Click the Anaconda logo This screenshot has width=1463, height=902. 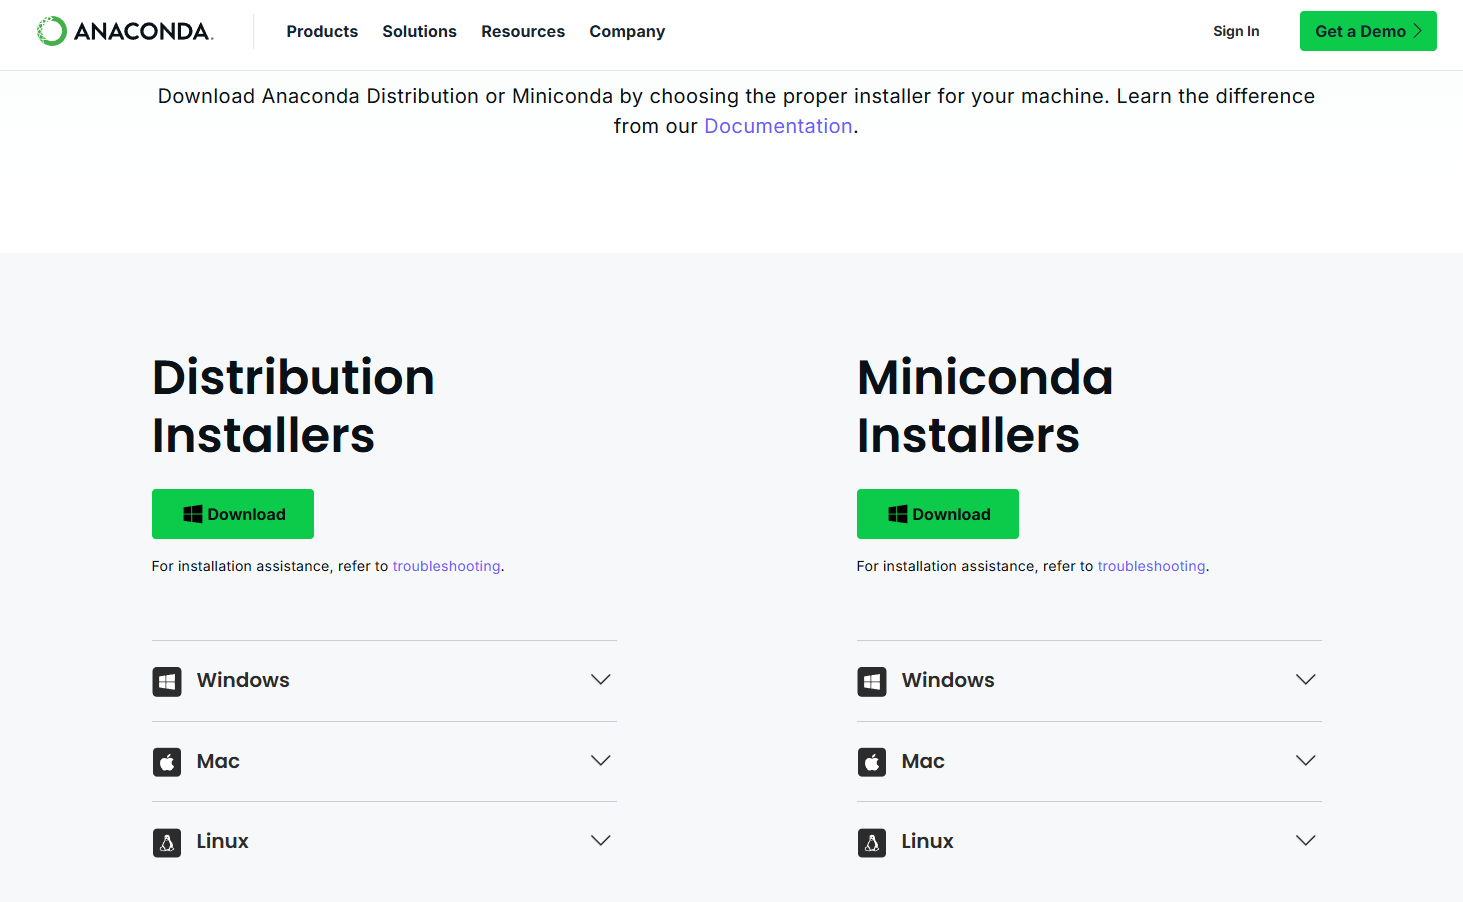pyautogui.click(x=125, y=31)
